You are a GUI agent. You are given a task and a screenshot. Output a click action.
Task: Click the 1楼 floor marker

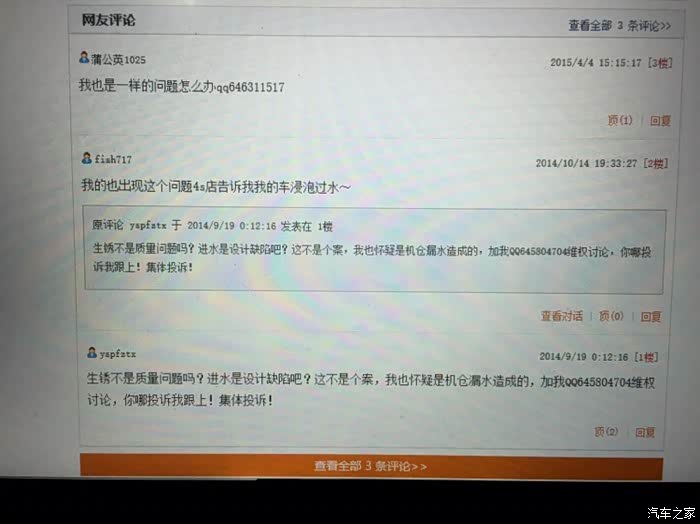646,357
